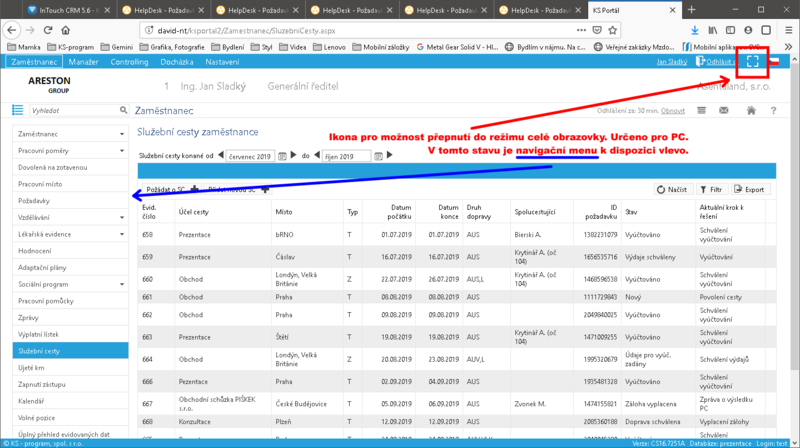This screenshot has height=448, width=800.
Task: Expand the Vzdělávání sidebar submenu
Action: 122,217
